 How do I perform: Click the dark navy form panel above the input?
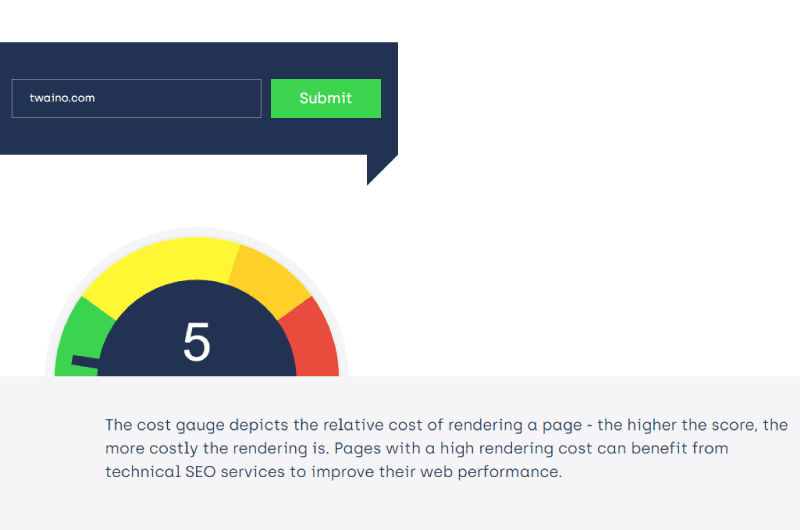coord(198,60)
